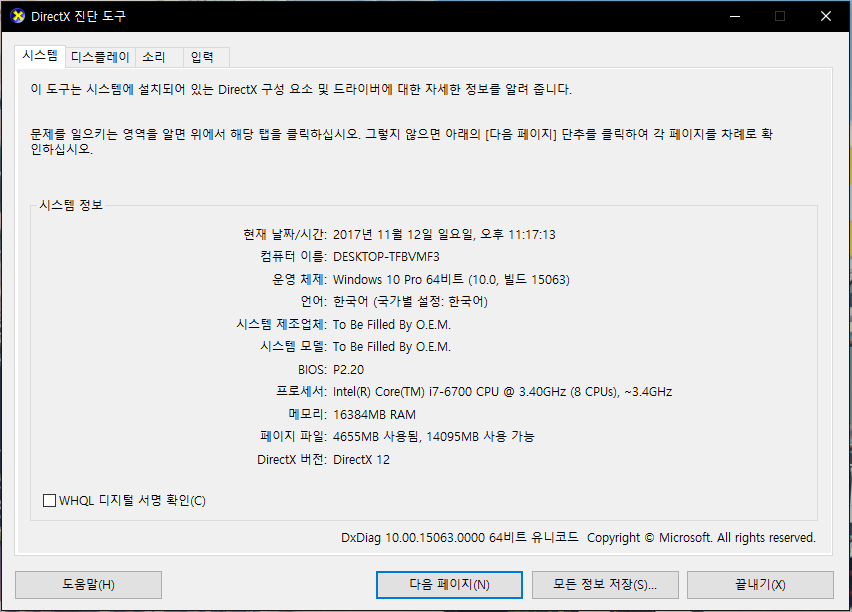Screen dimensions: 852x612
Task: Click the DxDiag 10.00.15063.0000 version text
Action: click(413, 538)
